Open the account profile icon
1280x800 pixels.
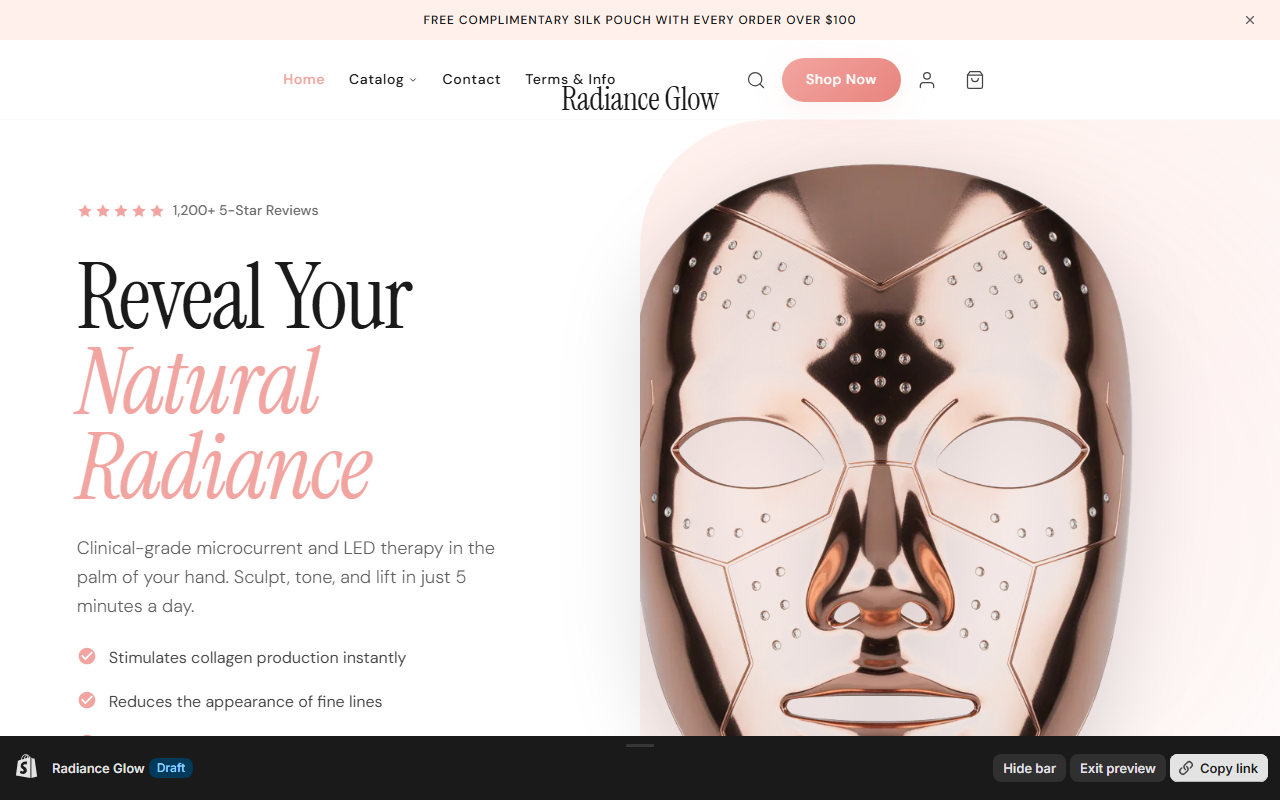pos(927,80)
